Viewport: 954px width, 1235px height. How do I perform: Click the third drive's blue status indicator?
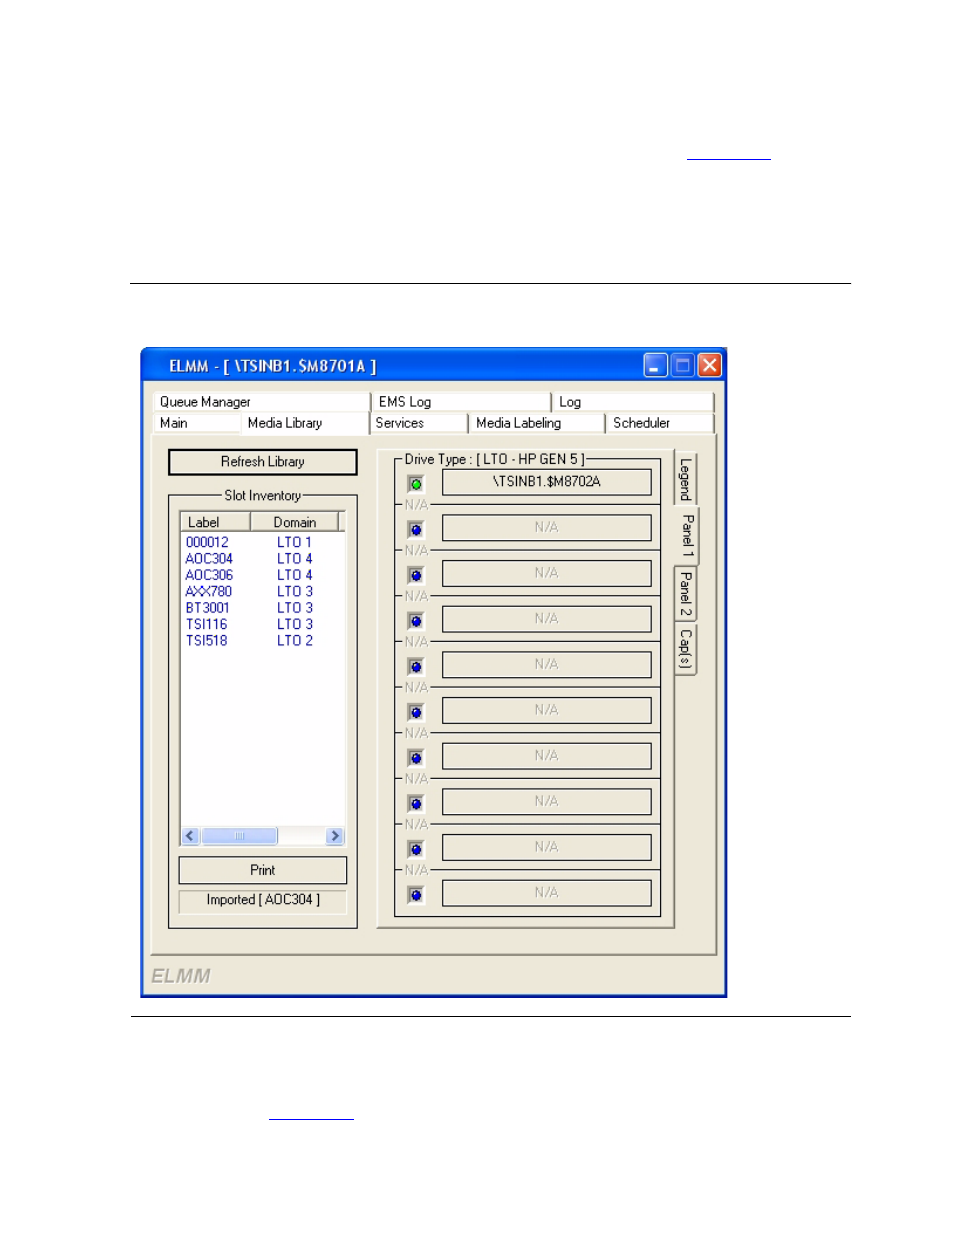pyautogui.click(x=416, y=576)
